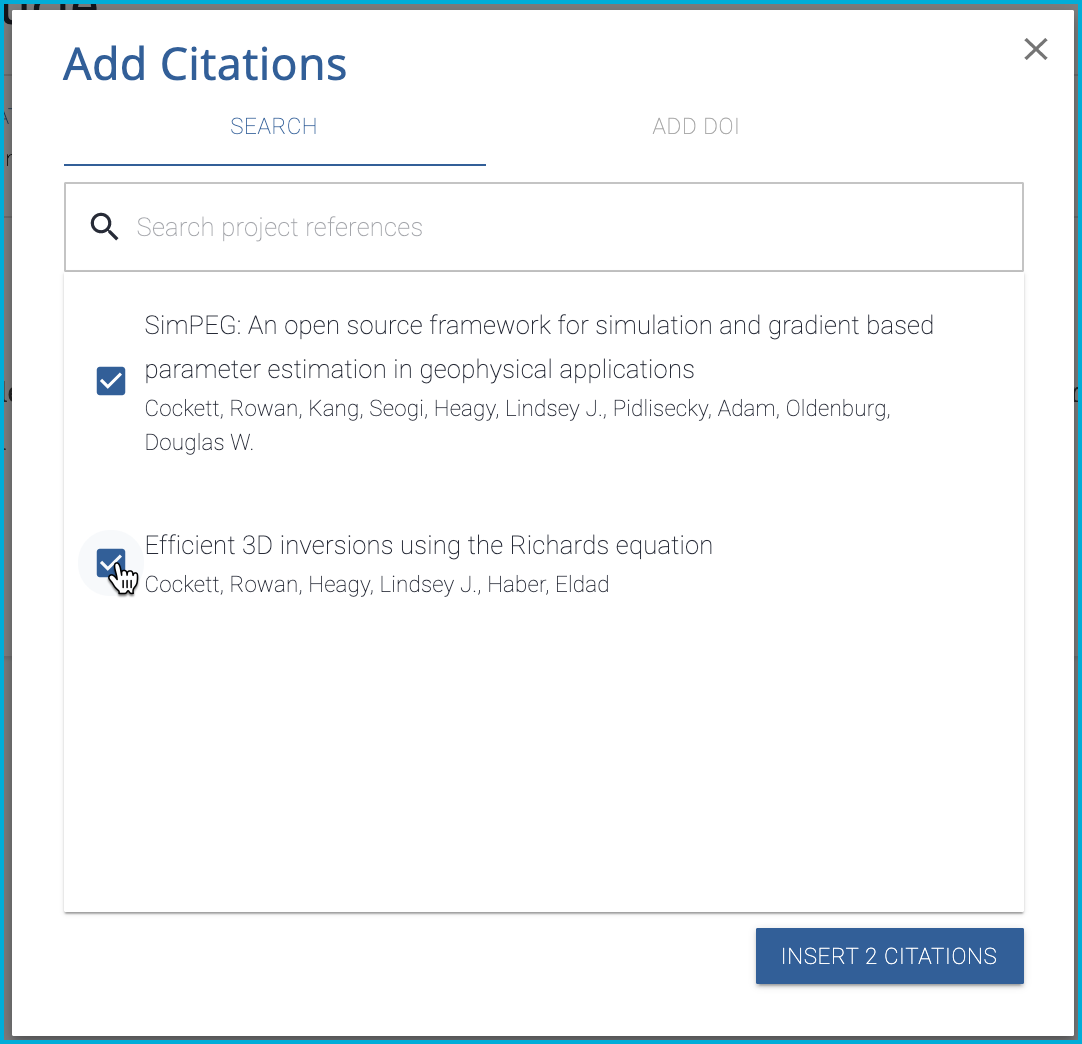The image size is (1082, 1044).
Task: Click the blue underline beneath the SEARCH tab
Action: point(274,164)
